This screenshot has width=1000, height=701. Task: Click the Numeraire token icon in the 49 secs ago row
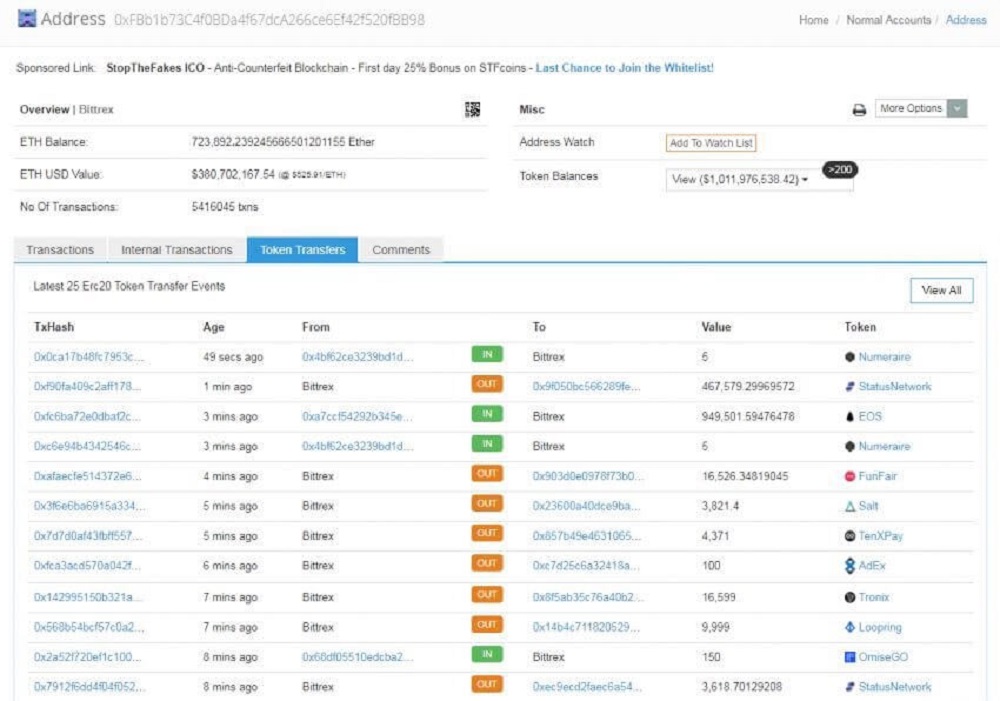849,357
